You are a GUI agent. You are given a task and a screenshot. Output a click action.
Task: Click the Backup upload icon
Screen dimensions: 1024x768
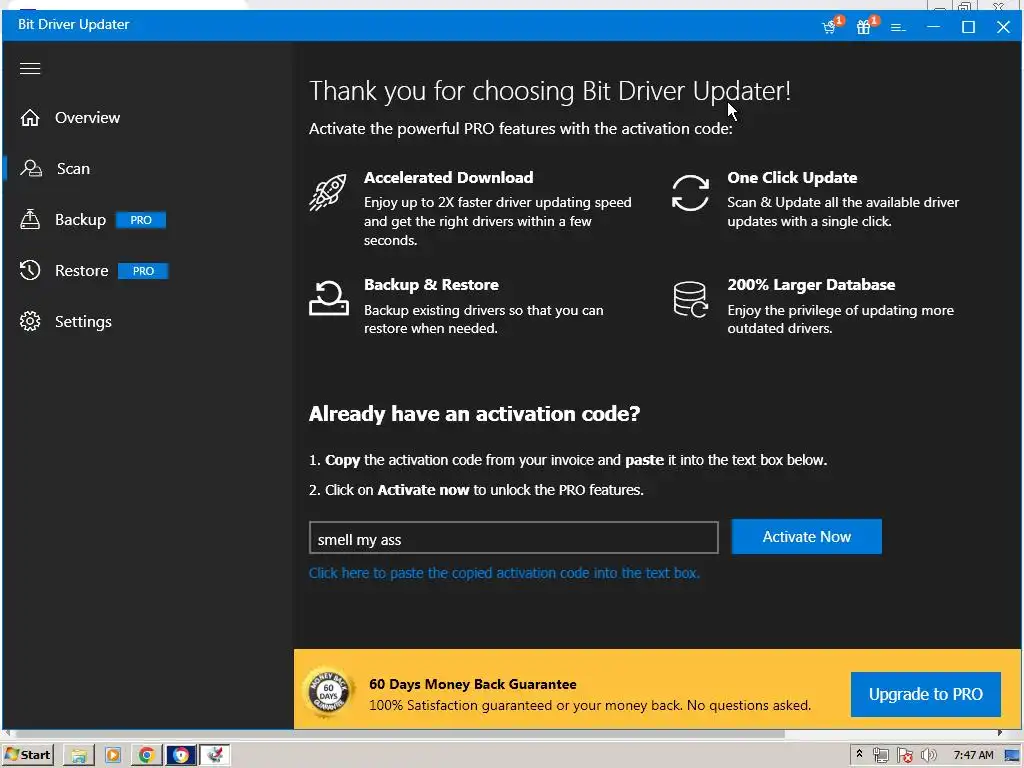(x=30, y=219)
